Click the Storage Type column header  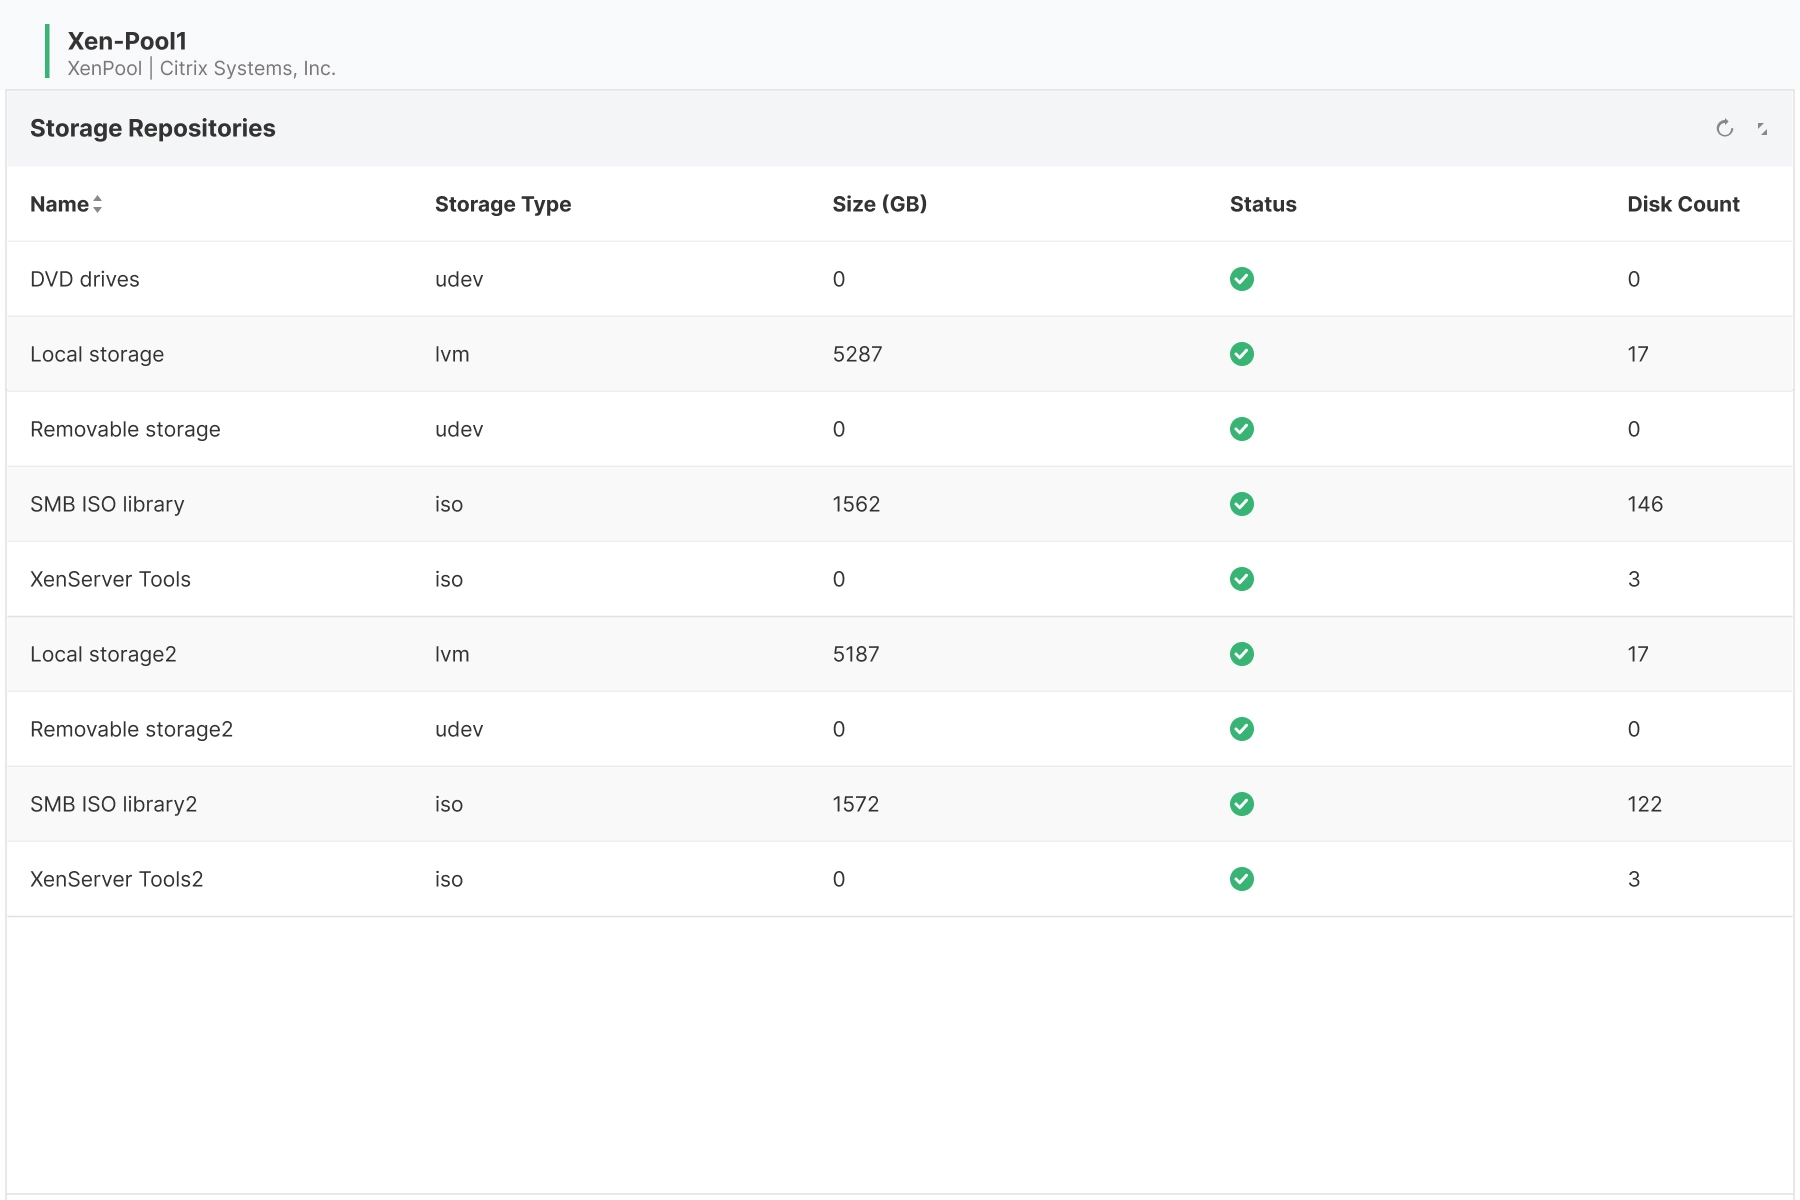[x=503, y=204]
